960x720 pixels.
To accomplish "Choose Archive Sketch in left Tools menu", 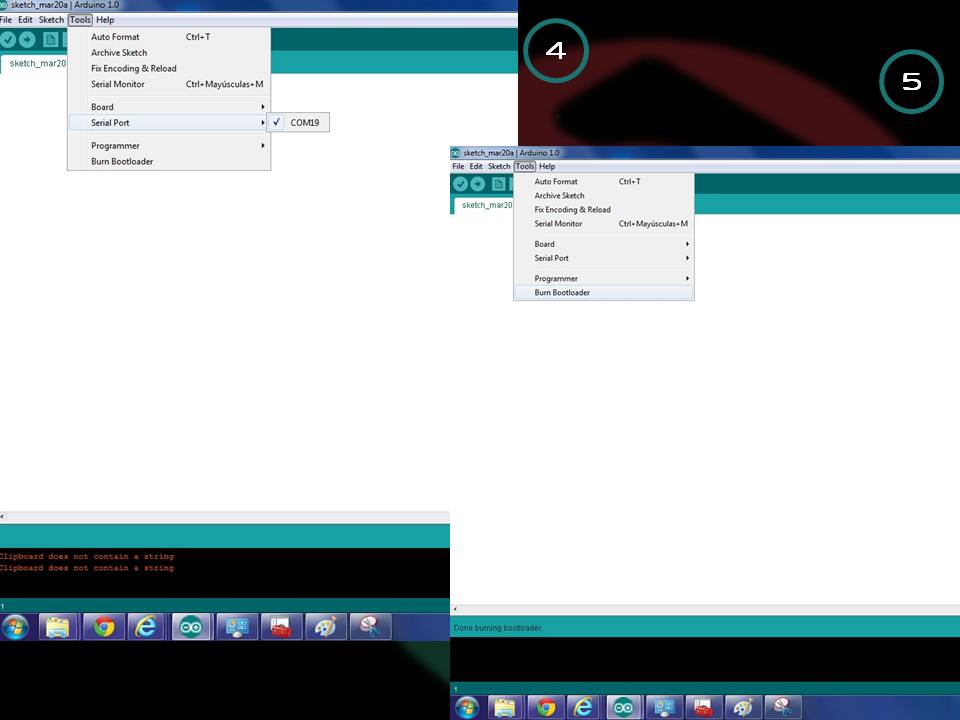I will (169, 53).
